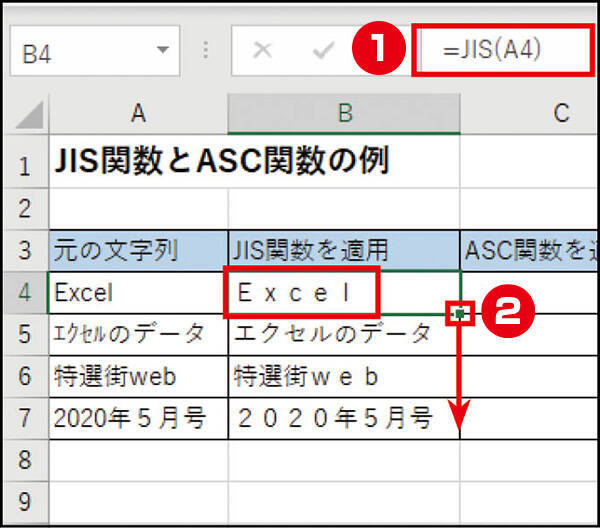Click the fill handle of cell B4
This screenshot has width=600, height=528.
tap(460, 314)
